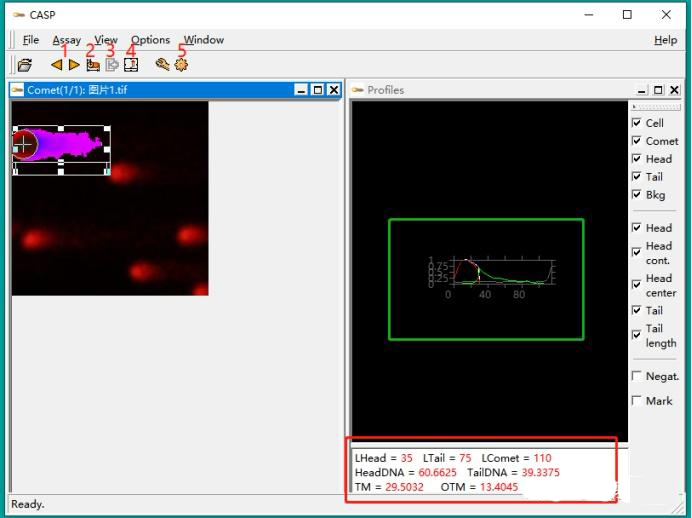Screen dimensions: 692x518
Task: Open the File menu
Action: coord(30,40)
